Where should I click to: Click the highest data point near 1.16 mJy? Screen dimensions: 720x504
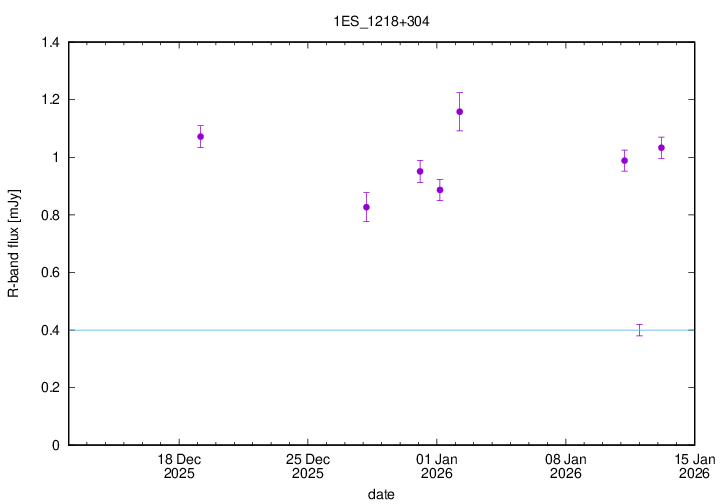(459, 111)
